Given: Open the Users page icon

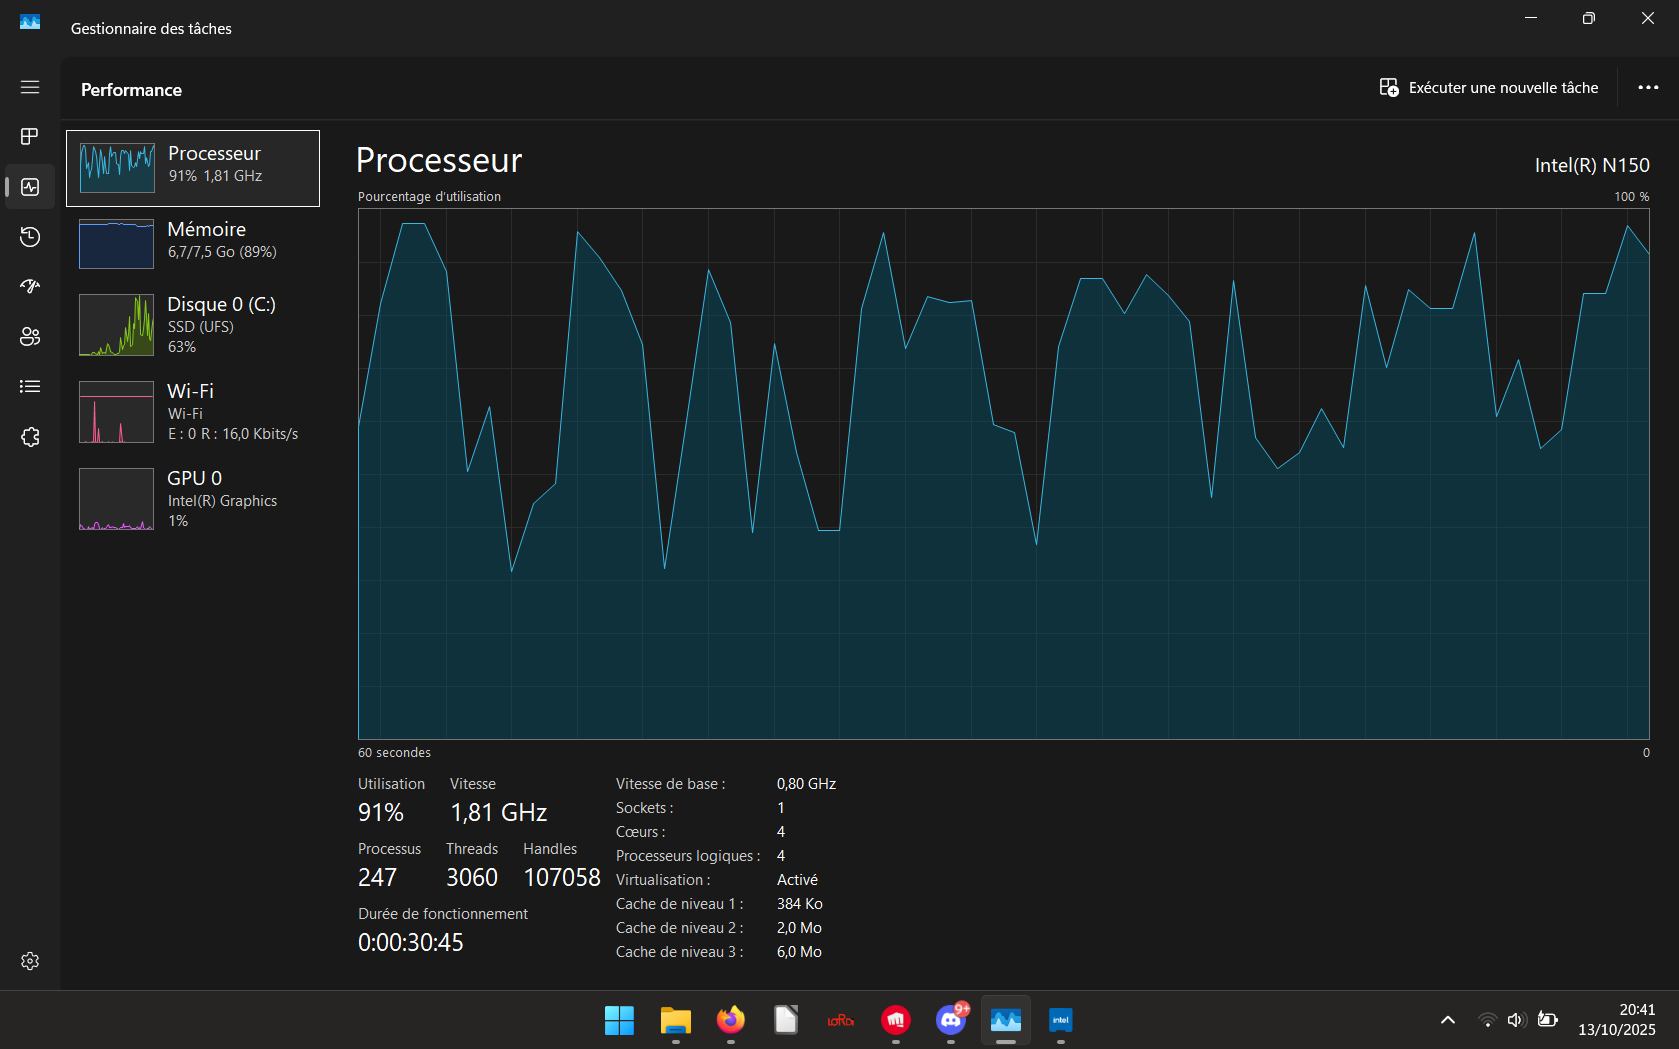Looking at the screenshot, I should pos(30,337).
